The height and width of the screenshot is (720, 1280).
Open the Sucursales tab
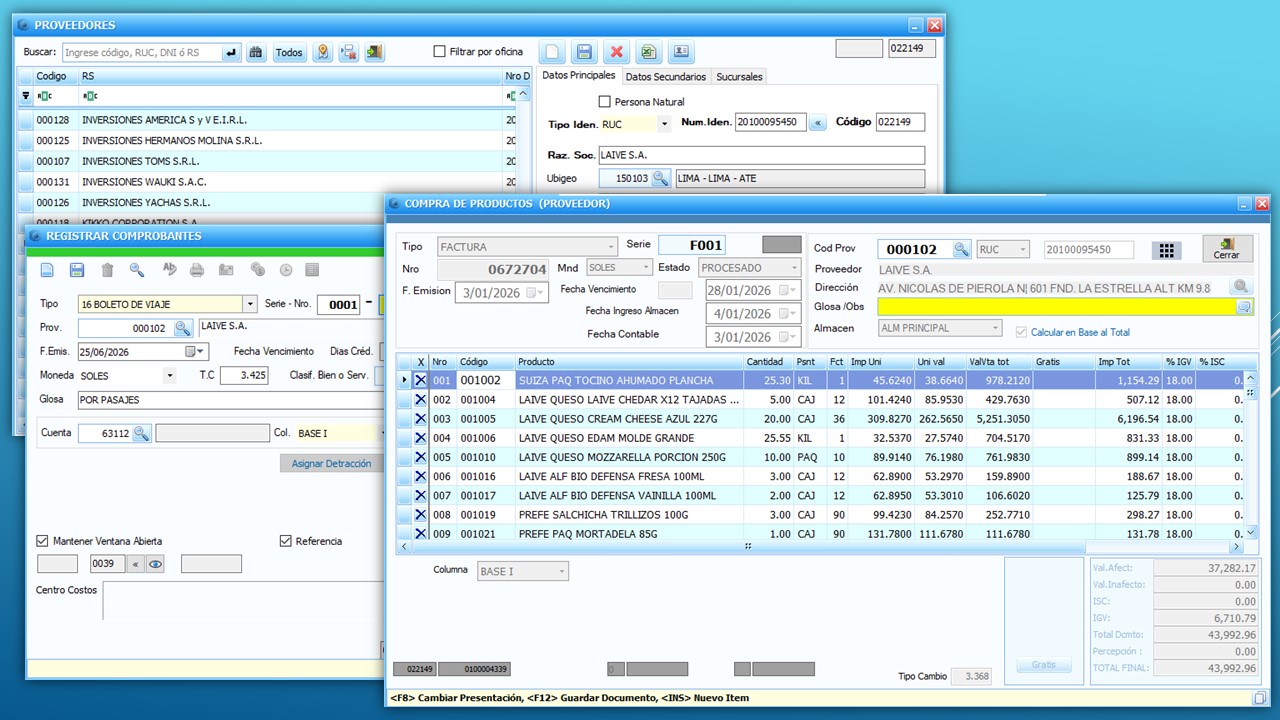739,76
